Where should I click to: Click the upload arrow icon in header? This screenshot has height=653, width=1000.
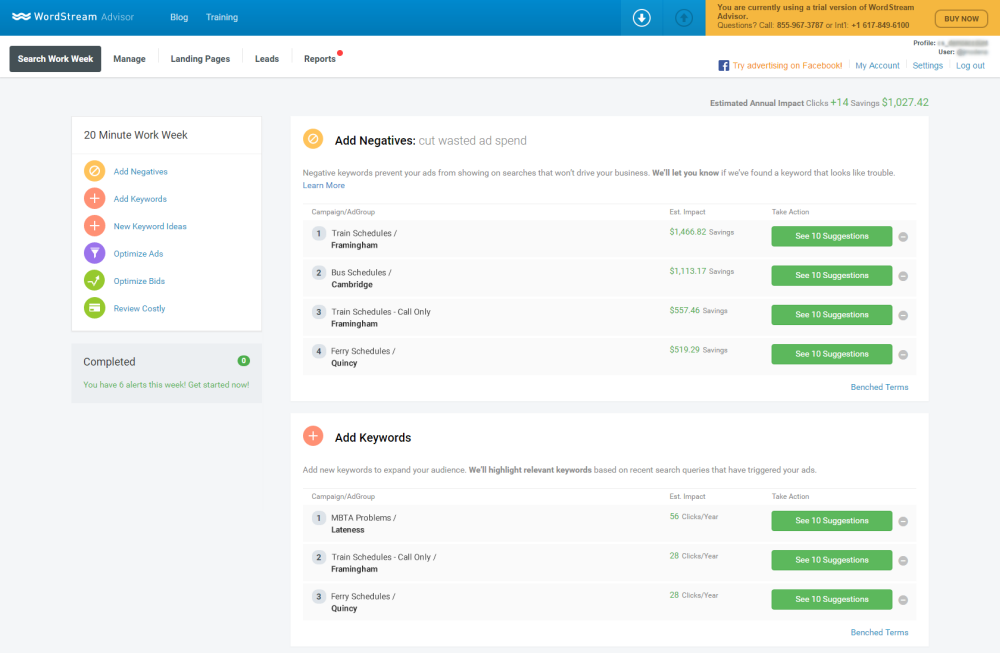click(x=684, y=18)
